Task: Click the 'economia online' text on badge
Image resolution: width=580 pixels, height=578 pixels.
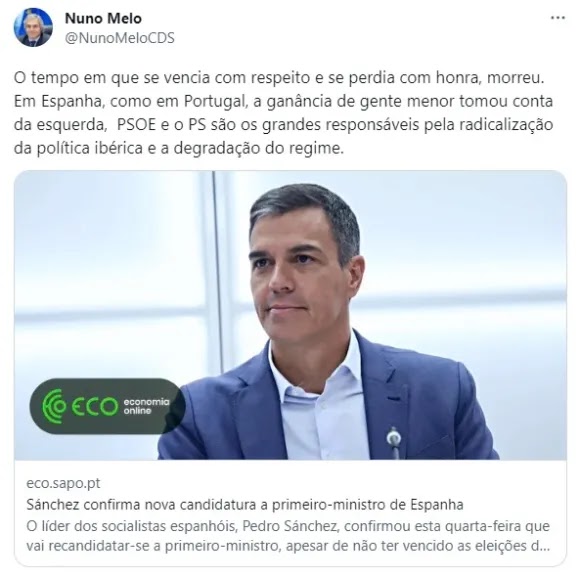Action: 146,406
